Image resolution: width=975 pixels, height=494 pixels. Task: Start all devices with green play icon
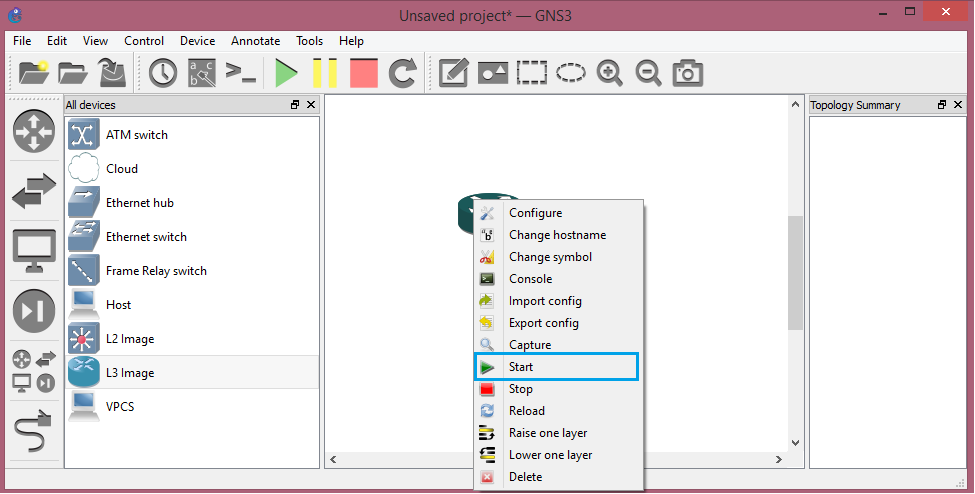[x=286, y=73]
